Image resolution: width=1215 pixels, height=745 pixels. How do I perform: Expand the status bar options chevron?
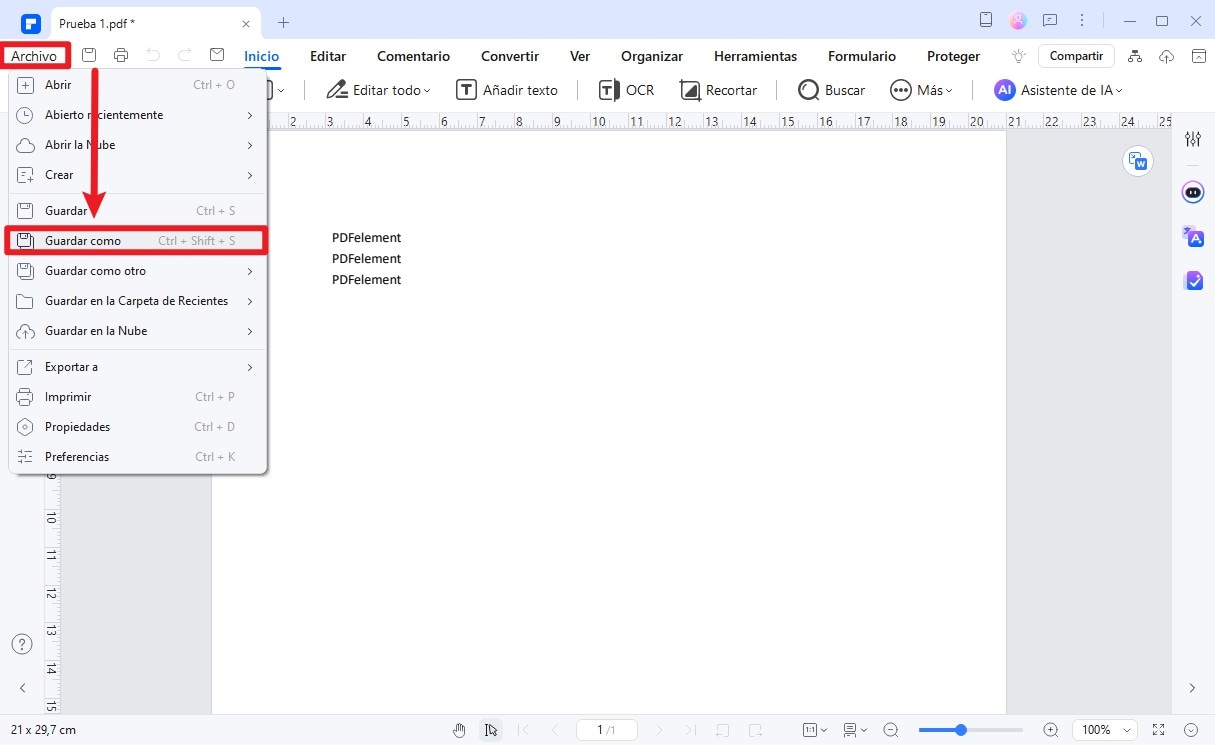[x=1191, y=730]
